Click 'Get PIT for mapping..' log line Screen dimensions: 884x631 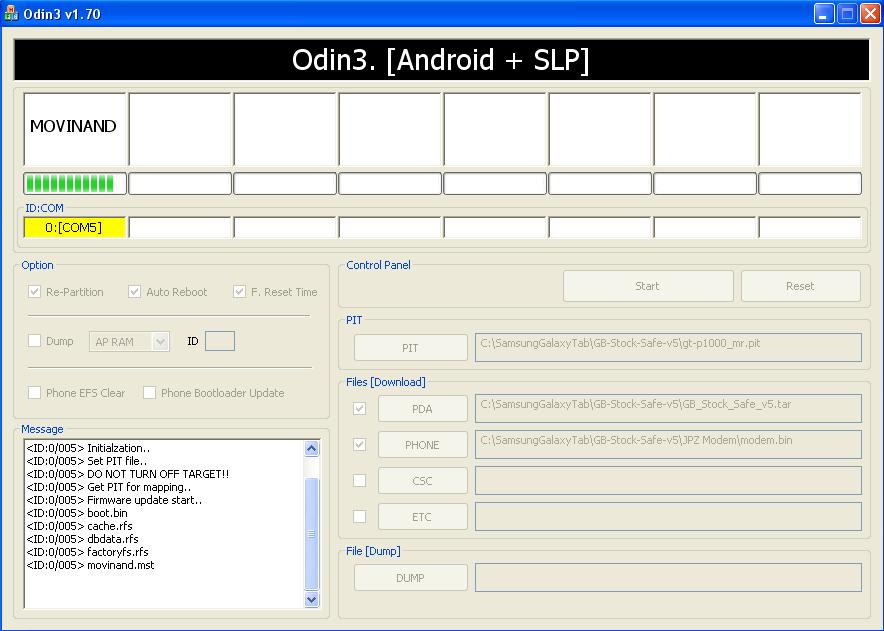(x=109, y=487)
